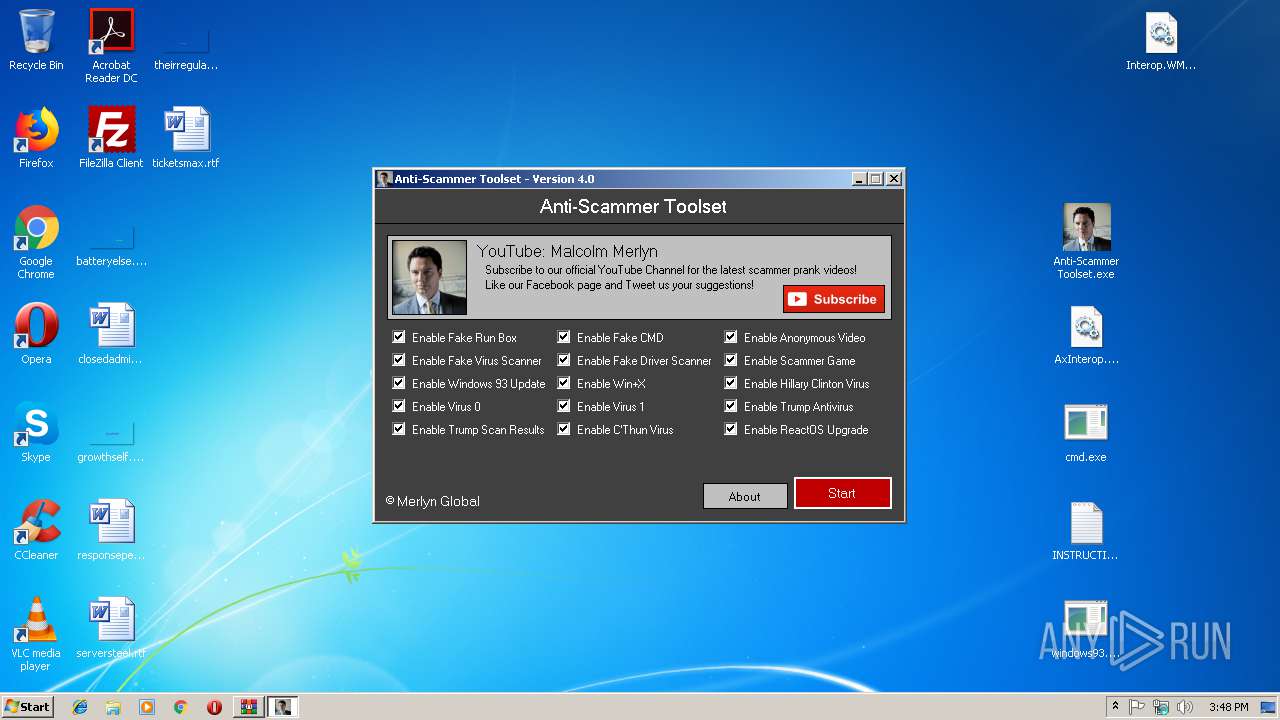1280x720 pixels.
Task: Click the Anti-Scammer Toolset title bar icon
Action: click(x=384, y=179)
